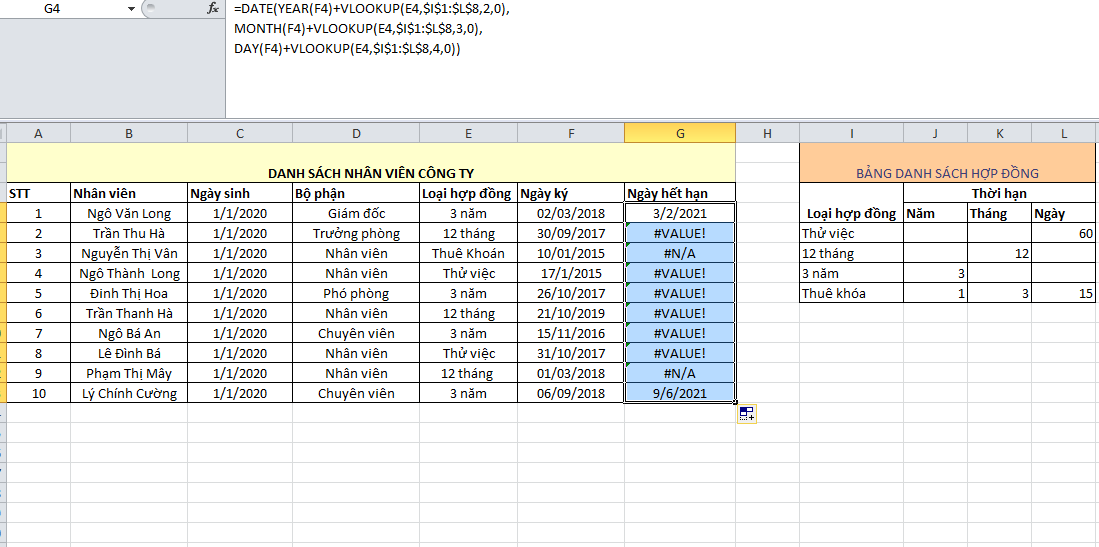The image size is (1099, 547).
Task: Click the signing date 15/11/2016
Action: click(x=571, y=333)
